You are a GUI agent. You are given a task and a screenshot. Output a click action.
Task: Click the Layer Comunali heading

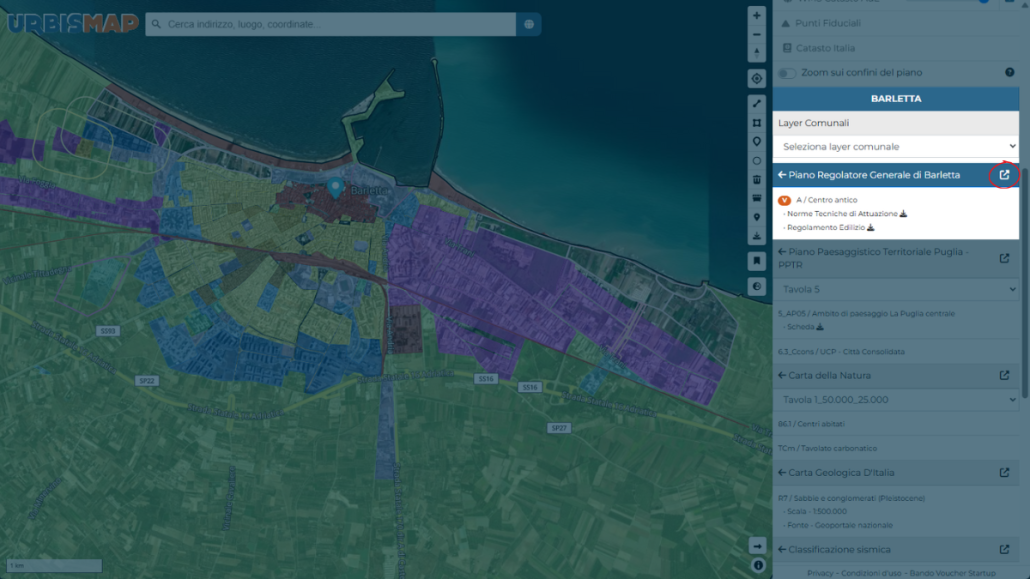[813, 123]
